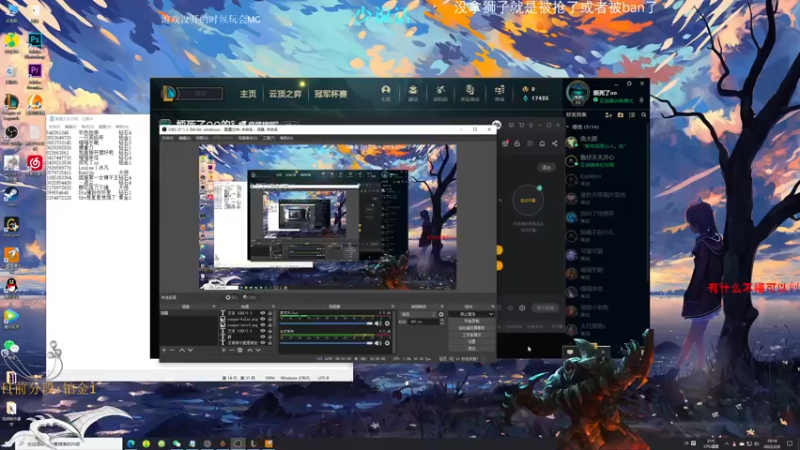This screenshot has height=450, width=800.
Task: Click OBS 启动虚拟摄像机 button
Action: [x=472, y=328]
